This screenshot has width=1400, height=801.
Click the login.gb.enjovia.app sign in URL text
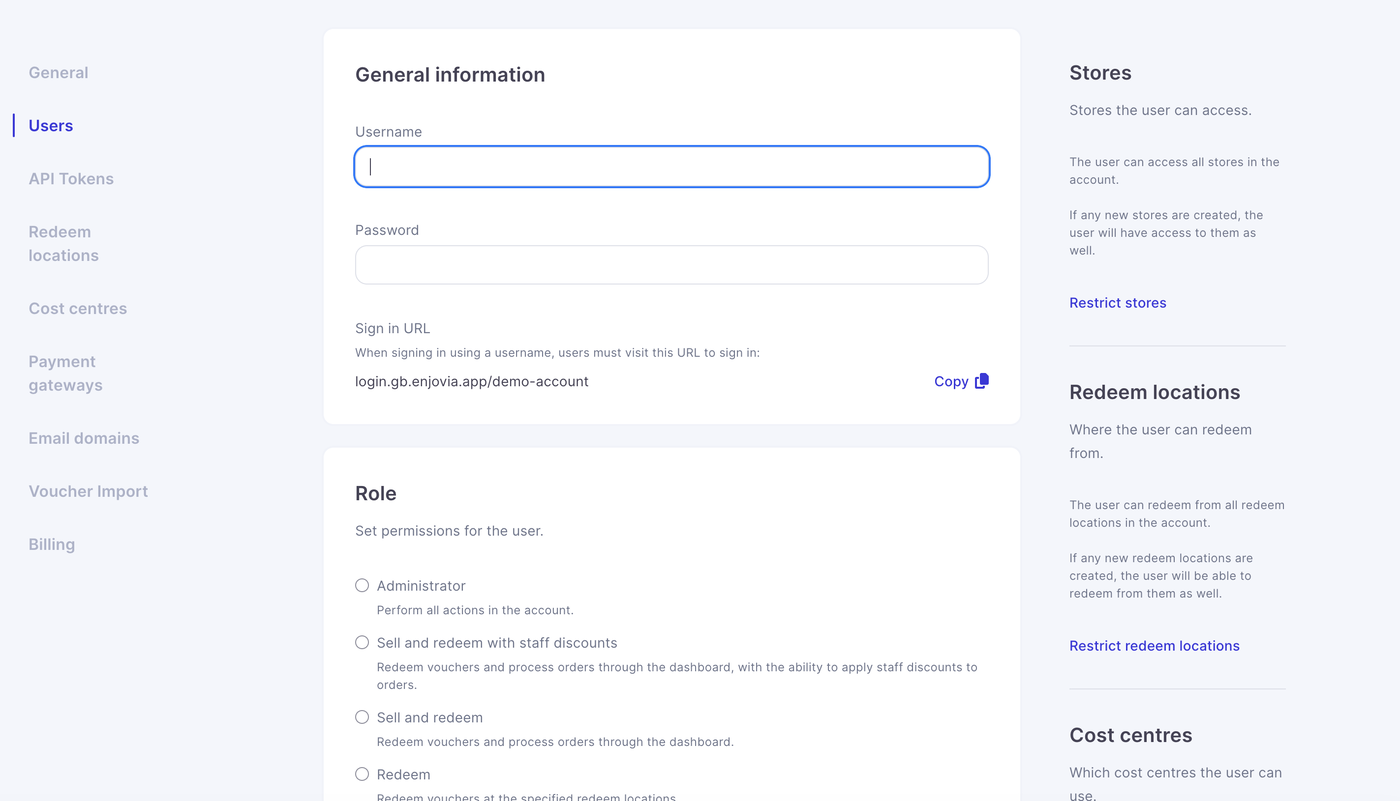[x=471, y=382]
